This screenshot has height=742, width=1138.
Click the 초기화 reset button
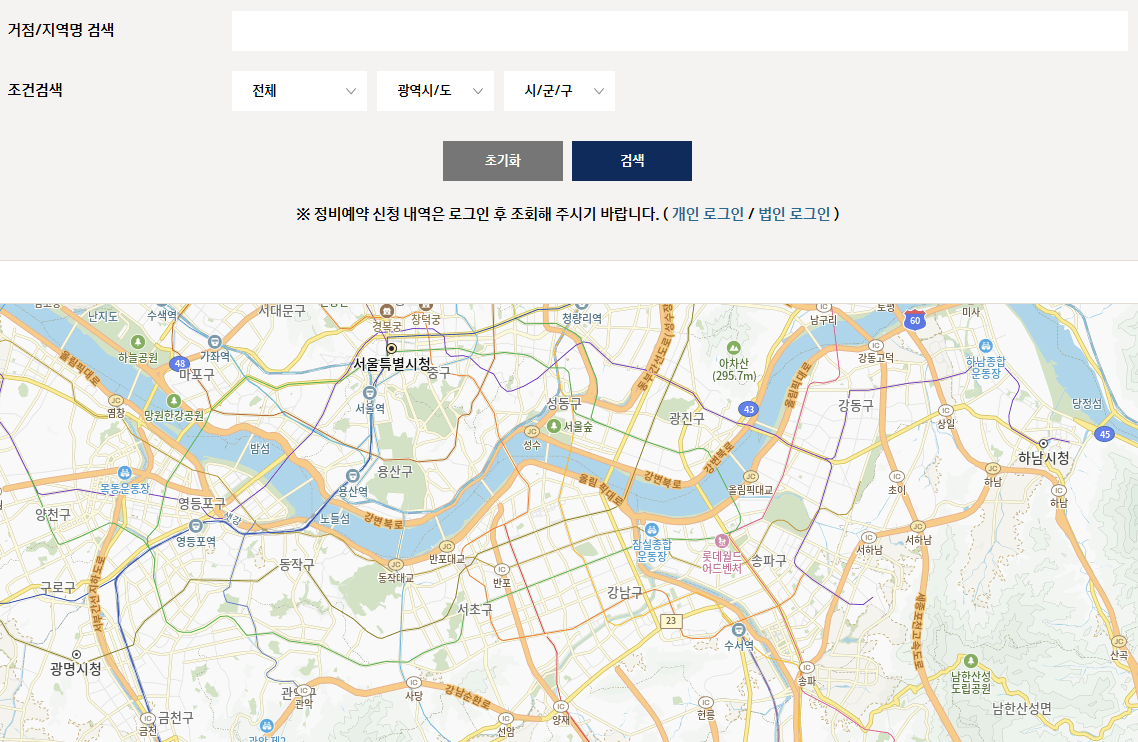(x=502, y=160)
